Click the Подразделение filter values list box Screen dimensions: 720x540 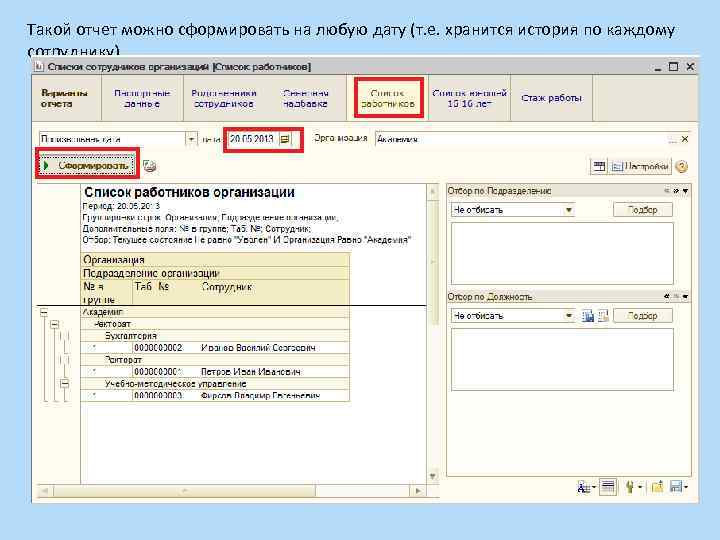[x=562, y=253]
